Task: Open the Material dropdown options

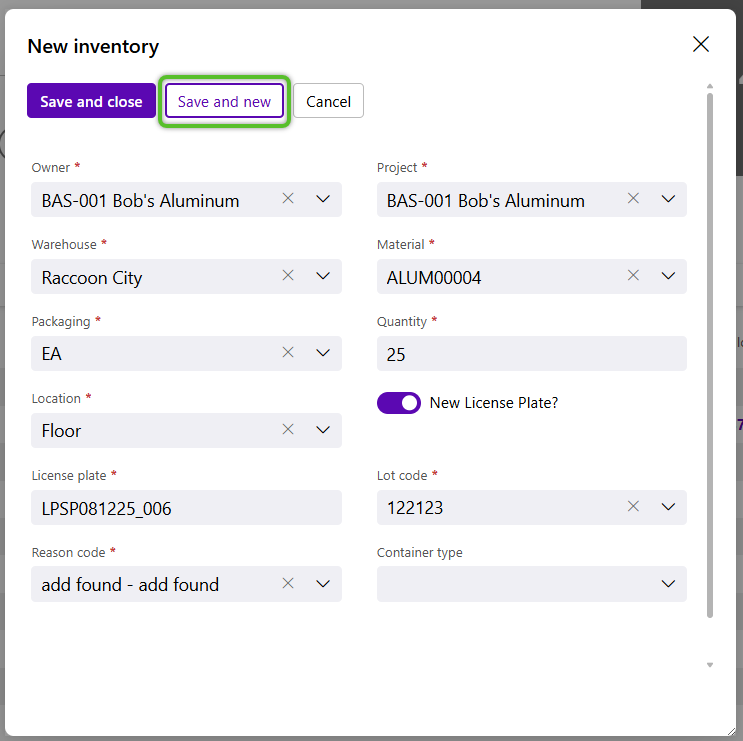Action: coord(668,276)
